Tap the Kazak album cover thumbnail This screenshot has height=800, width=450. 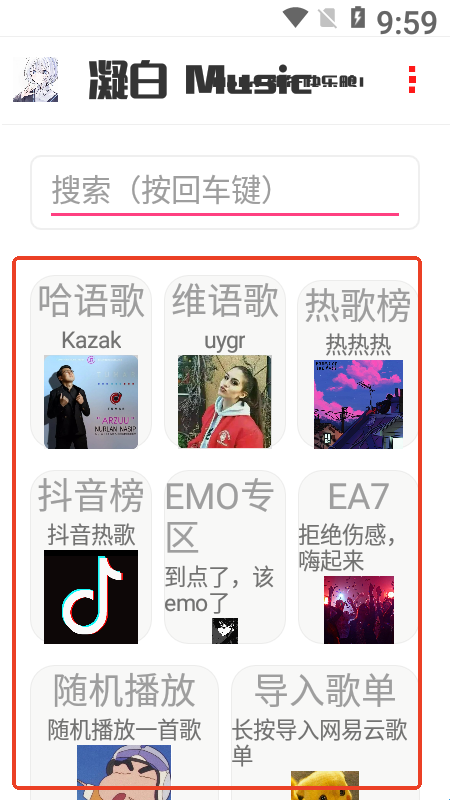pyautogui.click(x=91, y=402)
